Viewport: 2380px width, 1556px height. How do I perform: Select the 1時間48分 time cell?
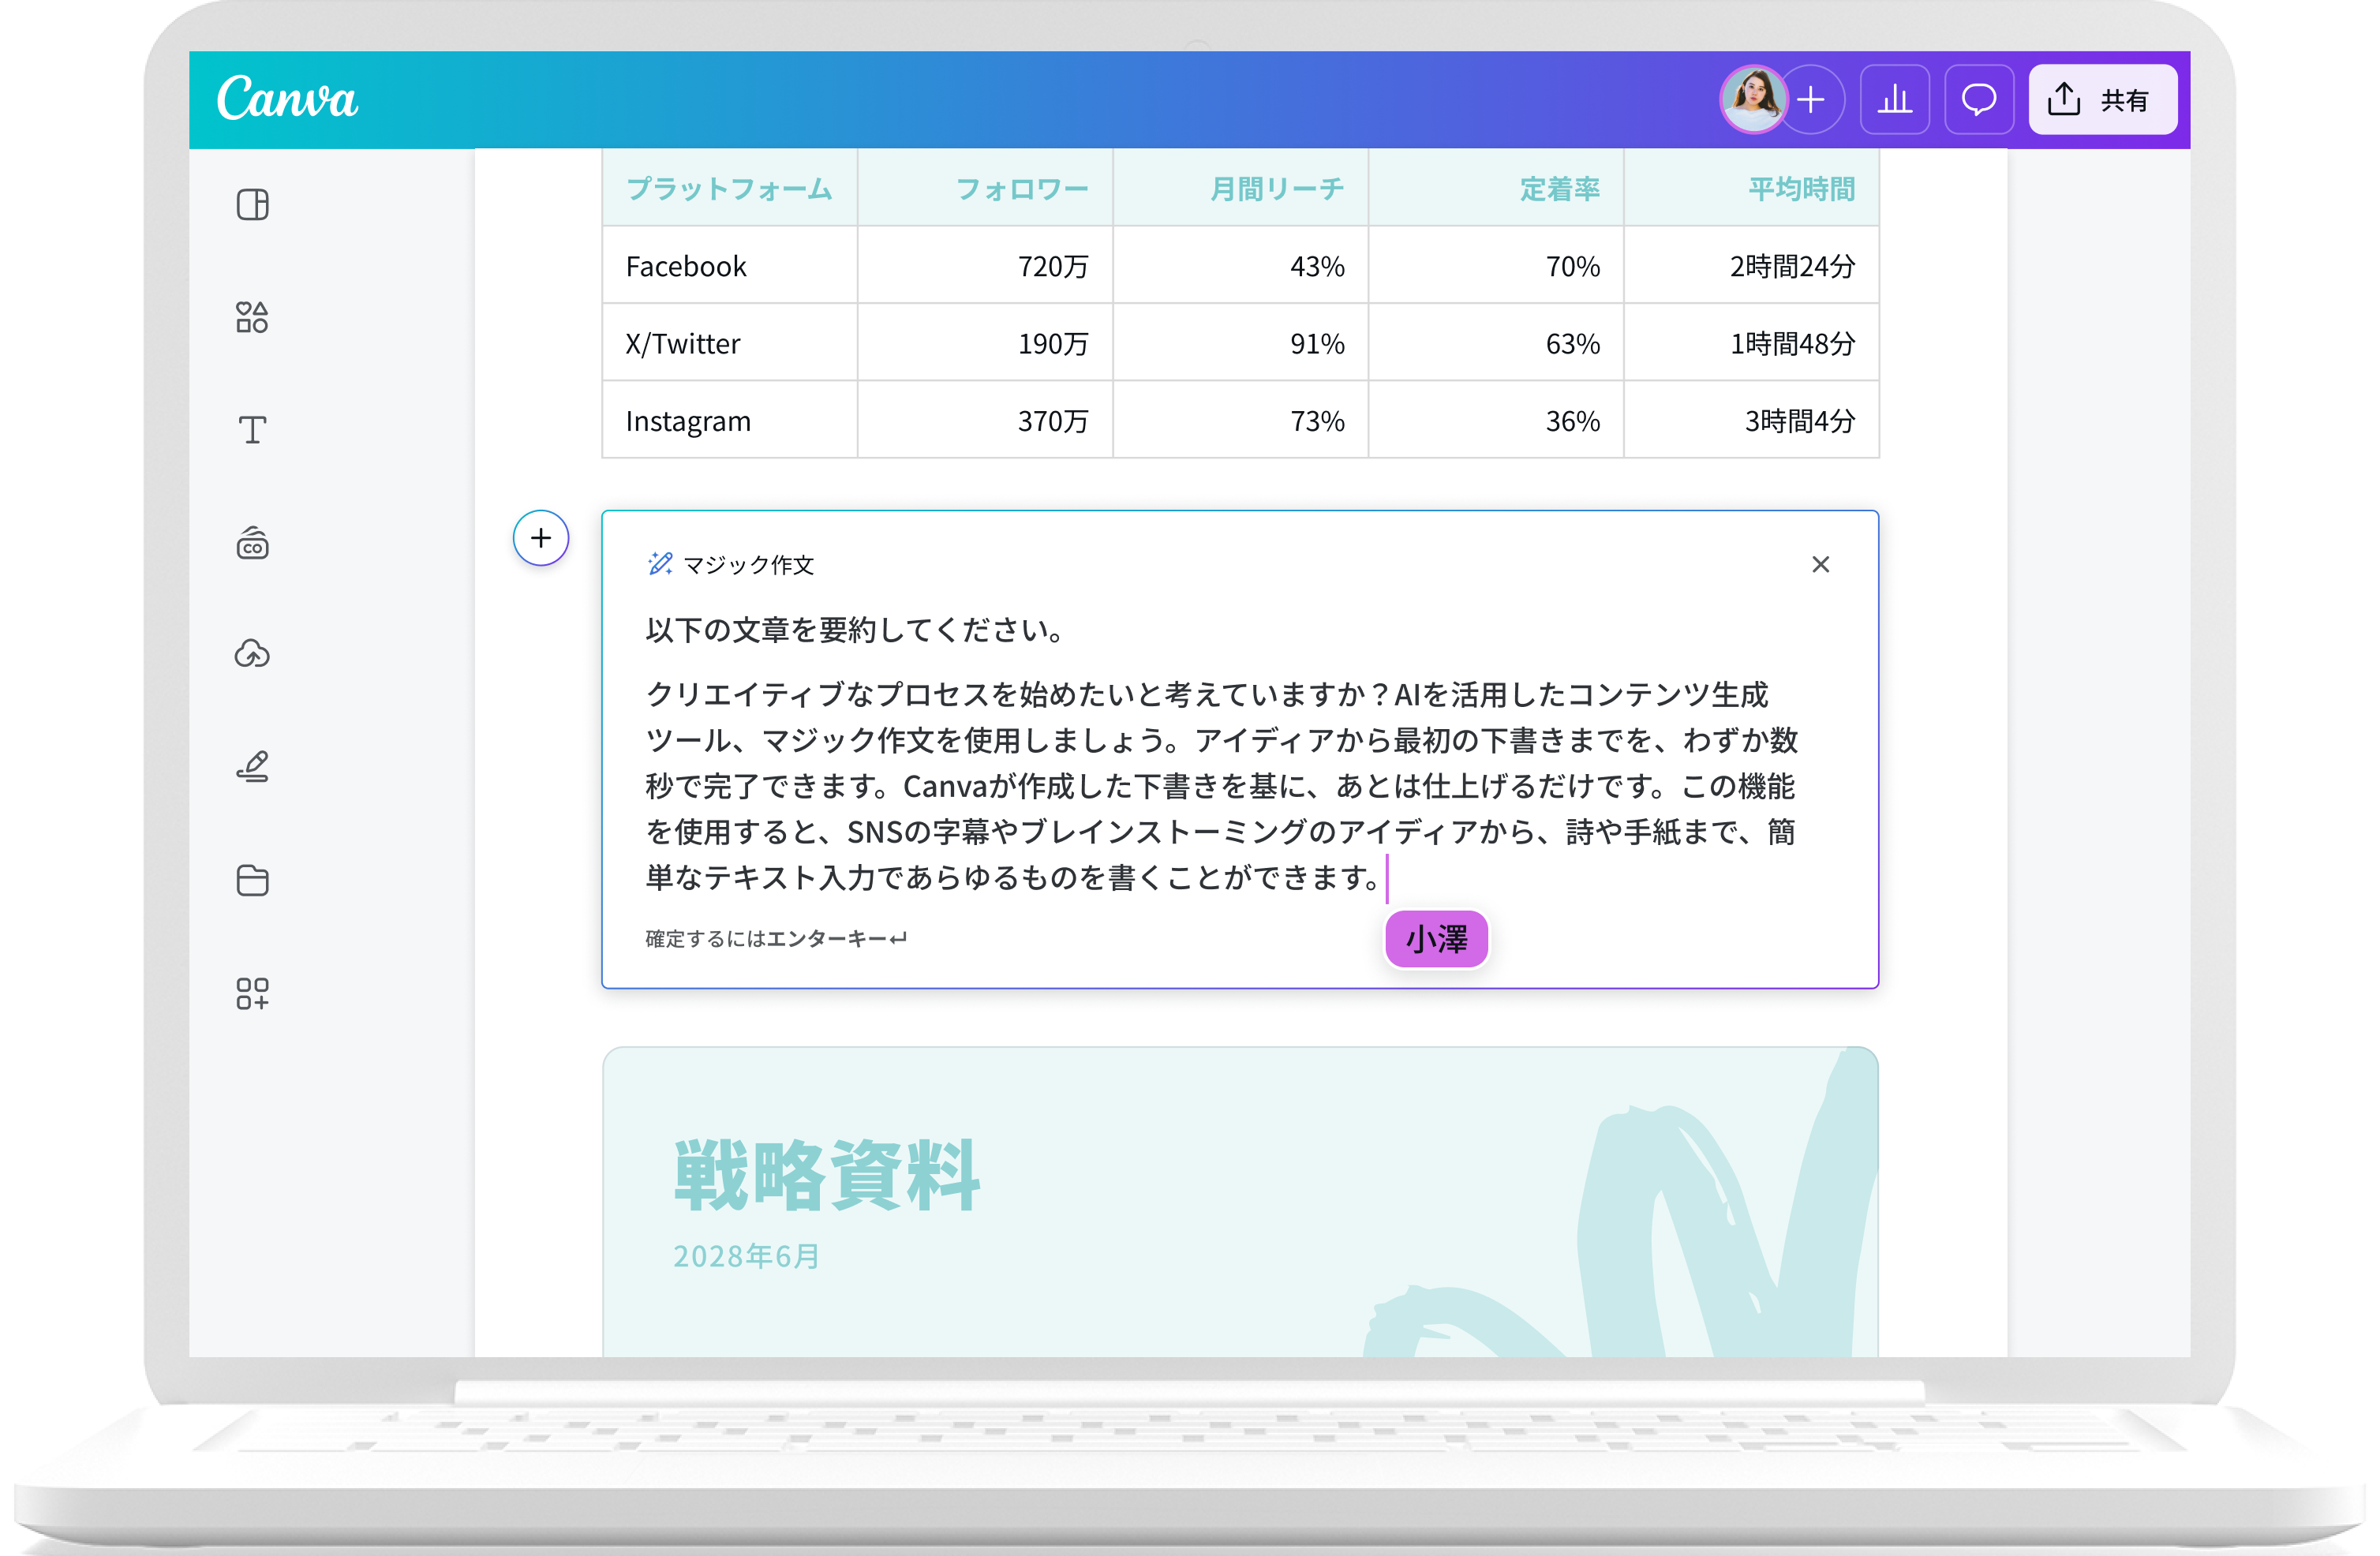(x=1751, y=343)
